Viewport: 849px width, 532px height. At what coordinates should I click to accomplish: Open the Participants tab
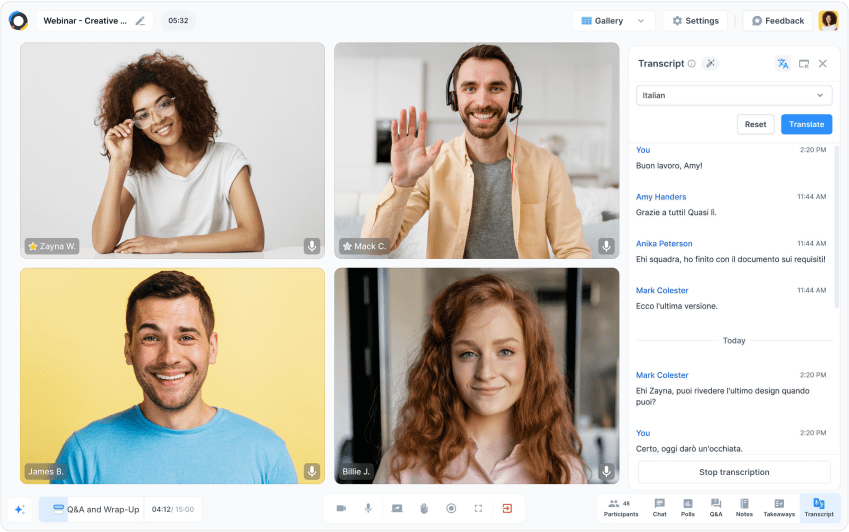pyautogui.click(x=621, y=508)
